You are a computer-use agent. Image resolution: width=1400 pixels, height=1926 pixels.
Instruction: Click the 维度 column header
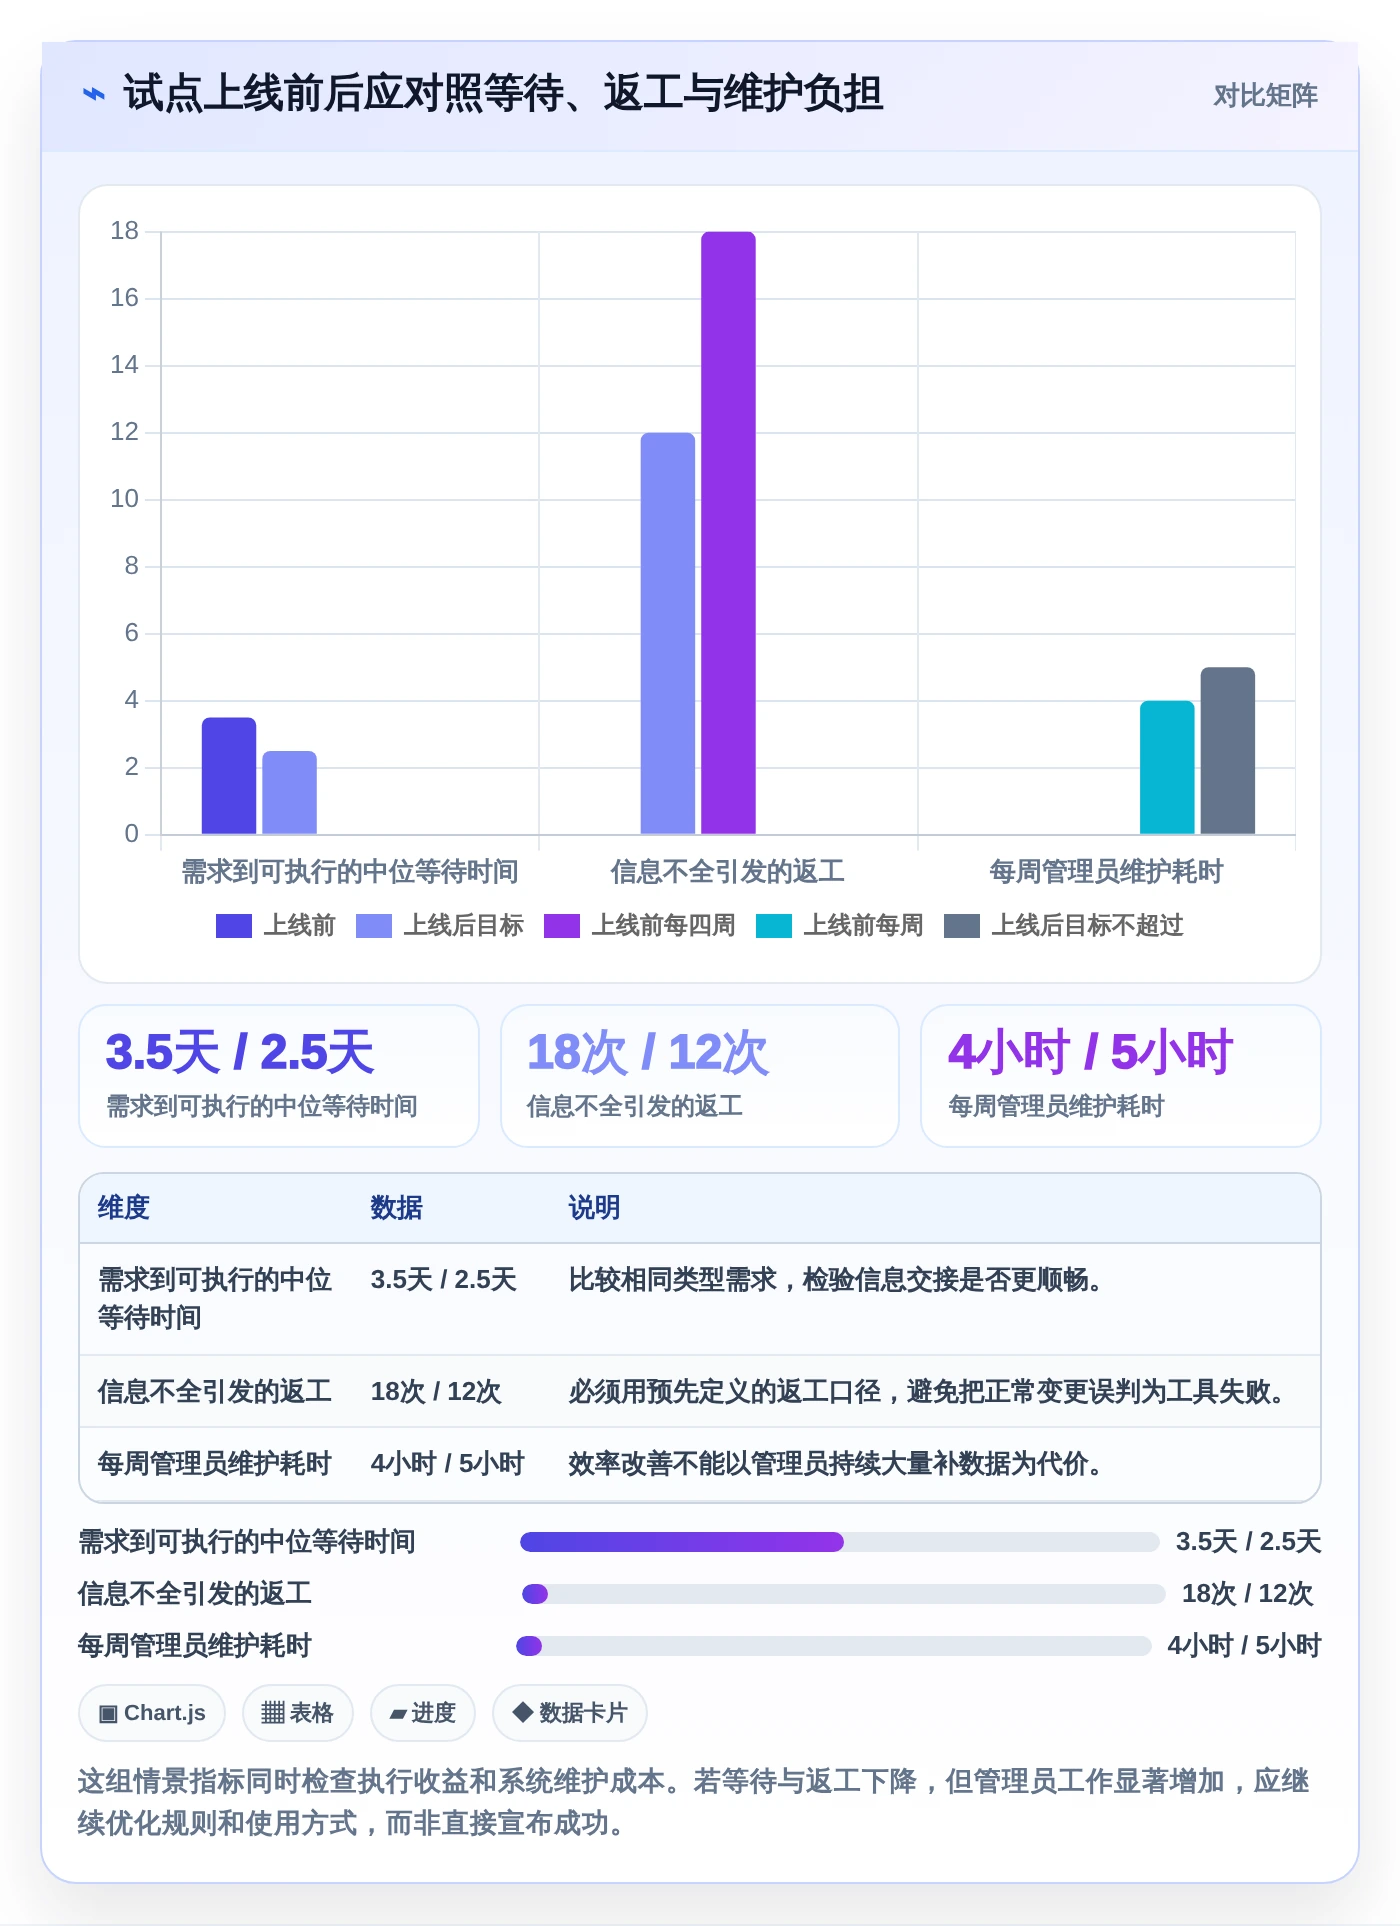coord(124,1208)
